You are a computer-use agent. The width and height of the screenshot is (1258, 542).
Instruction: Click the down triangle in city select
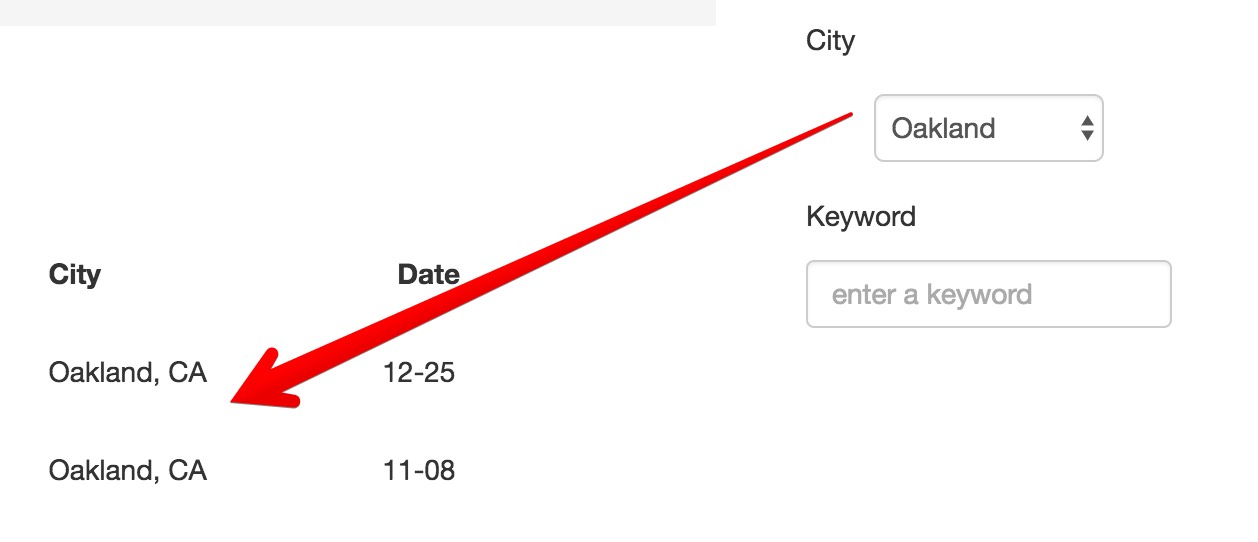coord(1087,135)
